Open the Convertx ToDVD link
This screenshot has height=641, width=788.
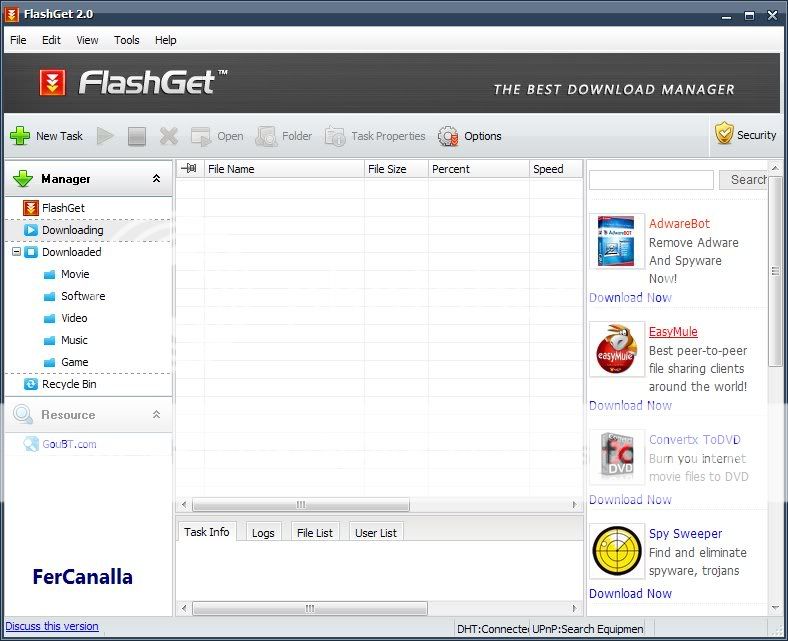point(695,440)
